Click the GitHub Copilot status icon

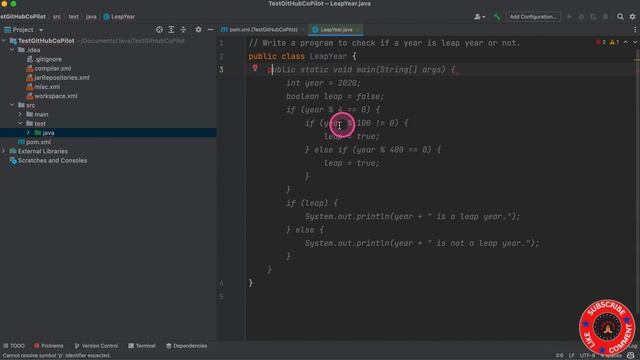[631, 356]
